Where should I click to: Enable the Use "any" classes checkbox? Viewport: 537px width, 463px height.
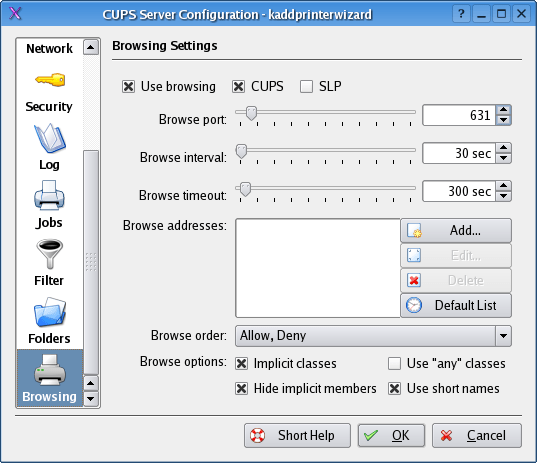pos(395,364)
